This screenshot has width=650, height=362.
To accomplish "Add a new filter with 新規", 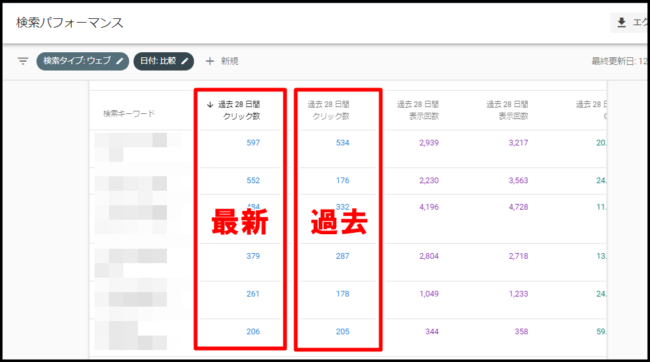I will pyautogui.click(x=222, y=61).
